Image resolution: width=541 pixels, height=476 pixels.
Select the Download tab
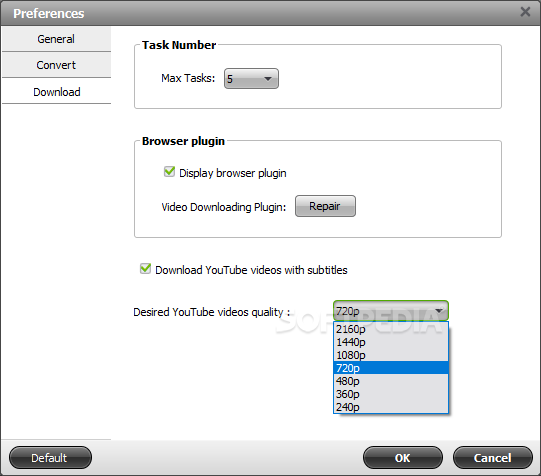click(x=56, y=92)
